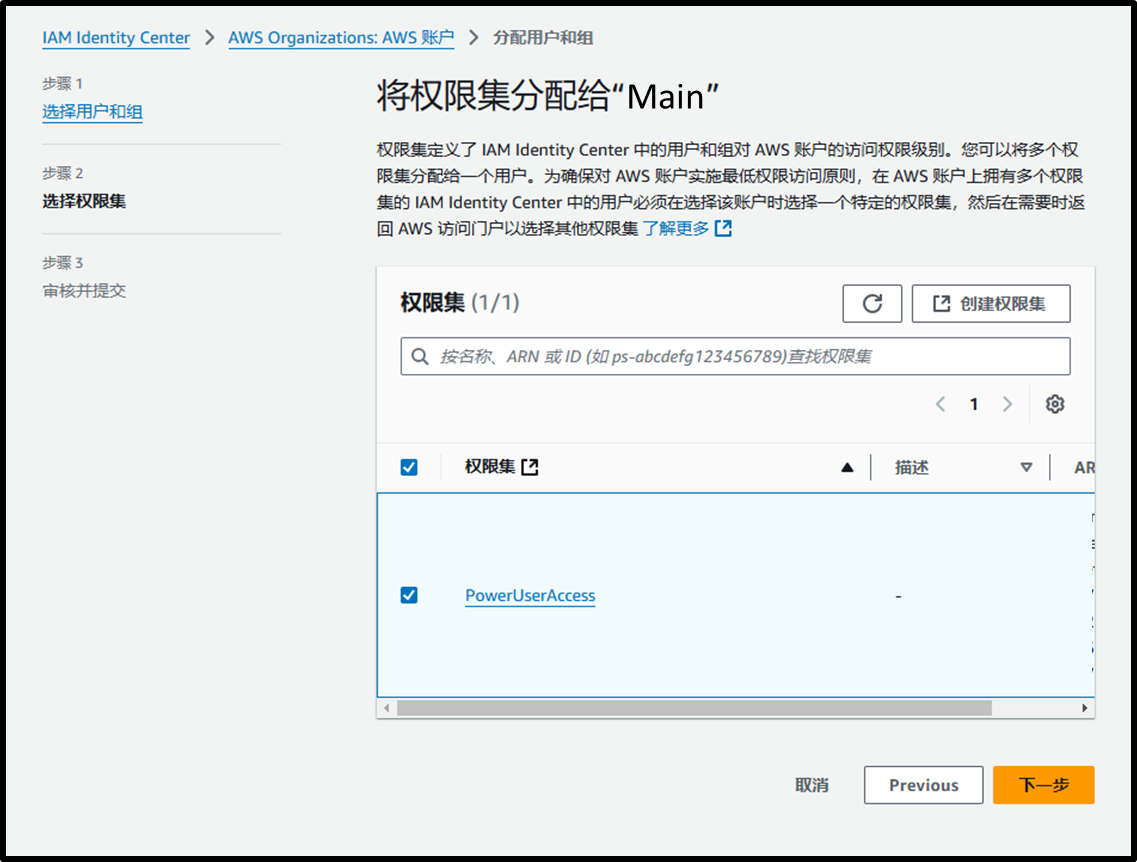Viewport: 1137px width, 862px height.
Task: Open IAM Identity Center breadcrumb link
Action: (x=116, y=38)
